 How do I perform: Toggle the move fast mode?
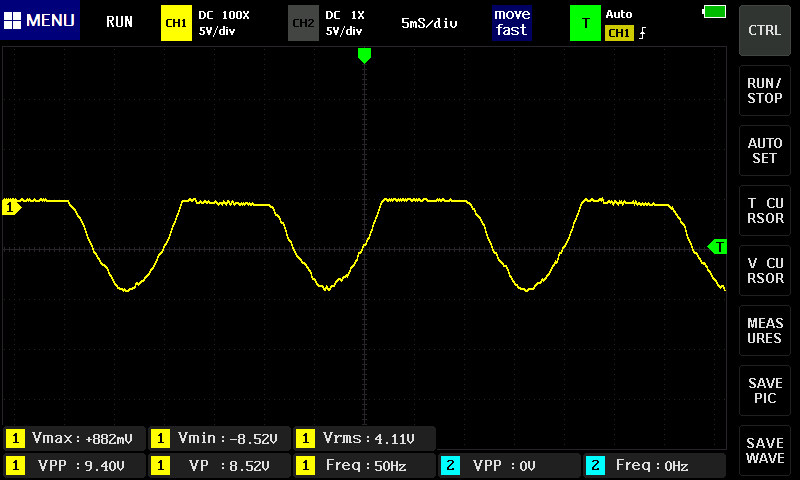coord(511,22)
